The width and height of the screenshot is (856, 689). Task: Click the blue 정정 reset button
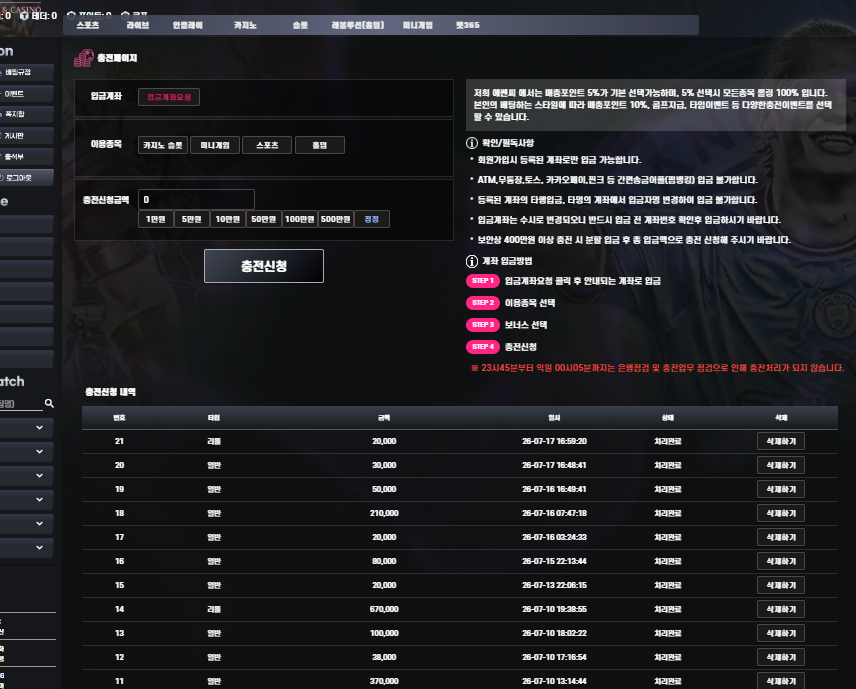pos(372,219)
